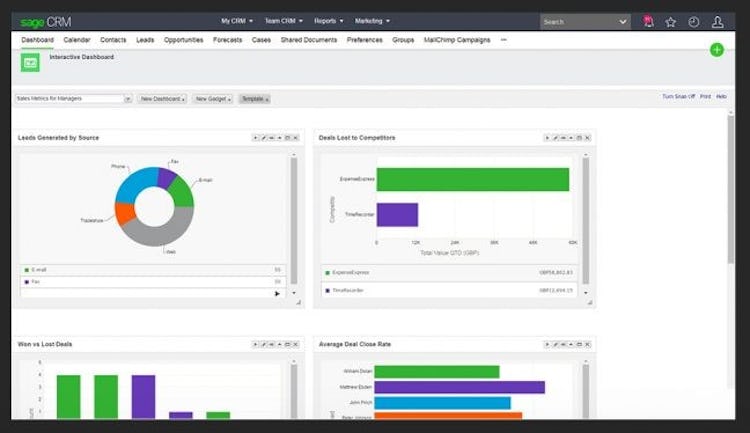Edit Leads Generated by Source gadget pencil
This screenshot has height=433, width=750.
(264, 138)
